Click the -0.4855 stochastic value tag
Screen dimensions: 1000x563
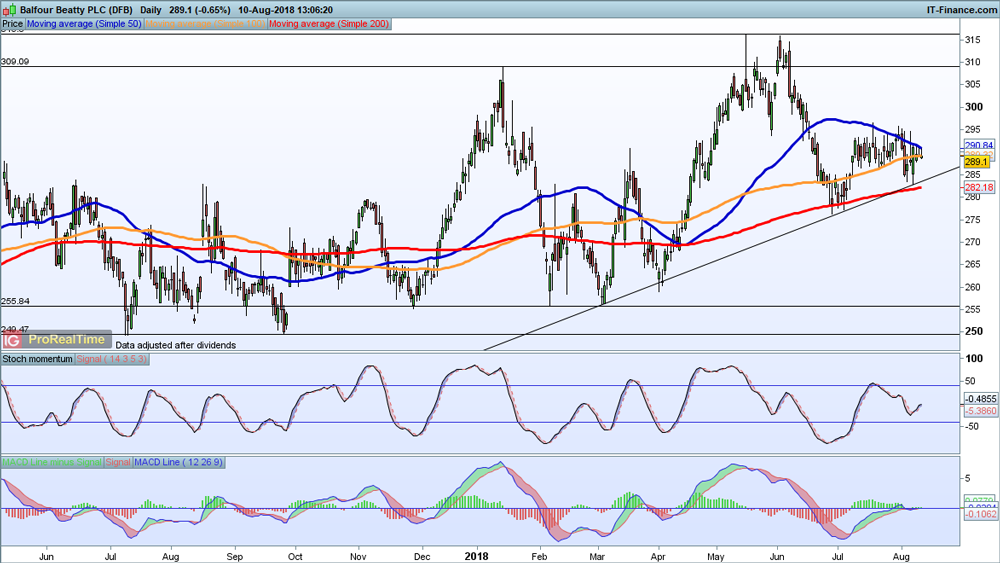click(980, 398)
